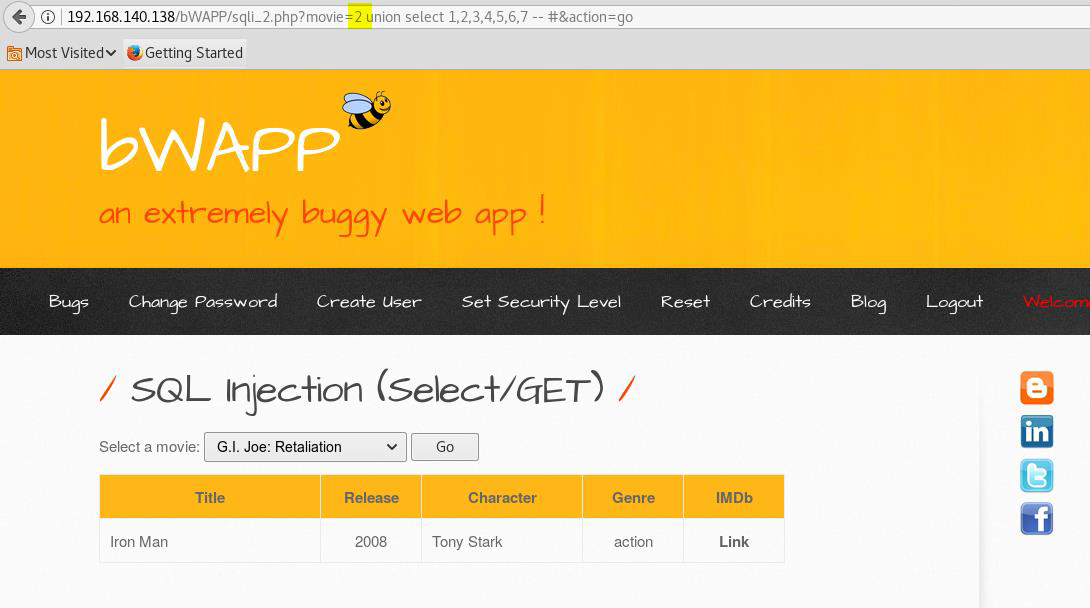
Task: Go to Change Password page
Action: tap(203, 302)
